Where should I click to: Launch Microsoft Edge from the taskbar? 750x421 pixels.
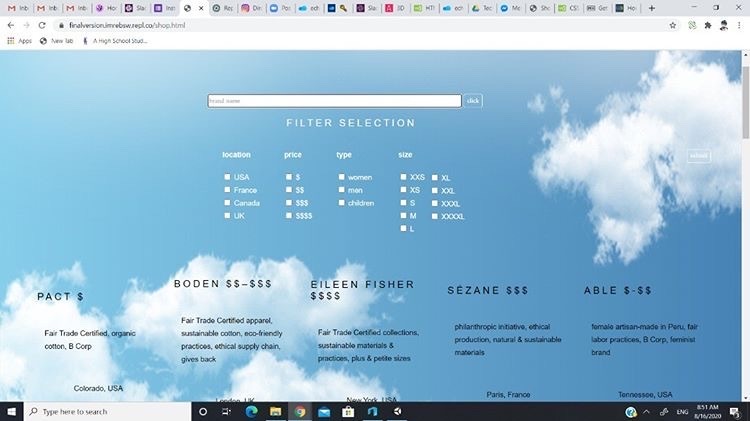(251, 411)
